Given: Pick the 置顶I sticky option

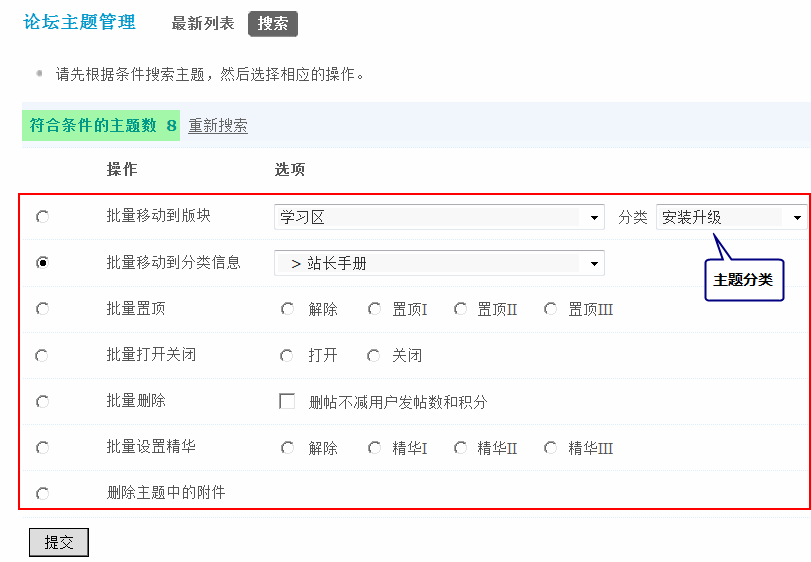Looking at the screenshot, I should pos(374,309).
